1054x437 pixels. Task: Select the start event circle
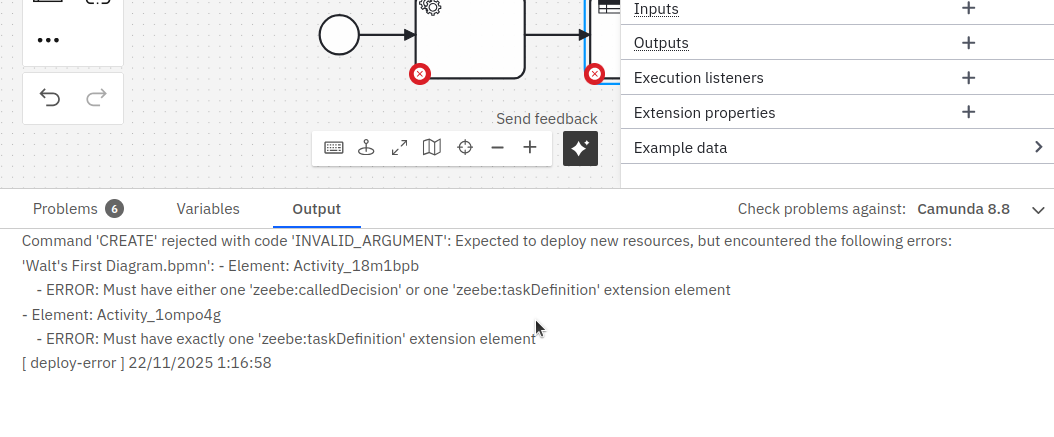[339, 35]
